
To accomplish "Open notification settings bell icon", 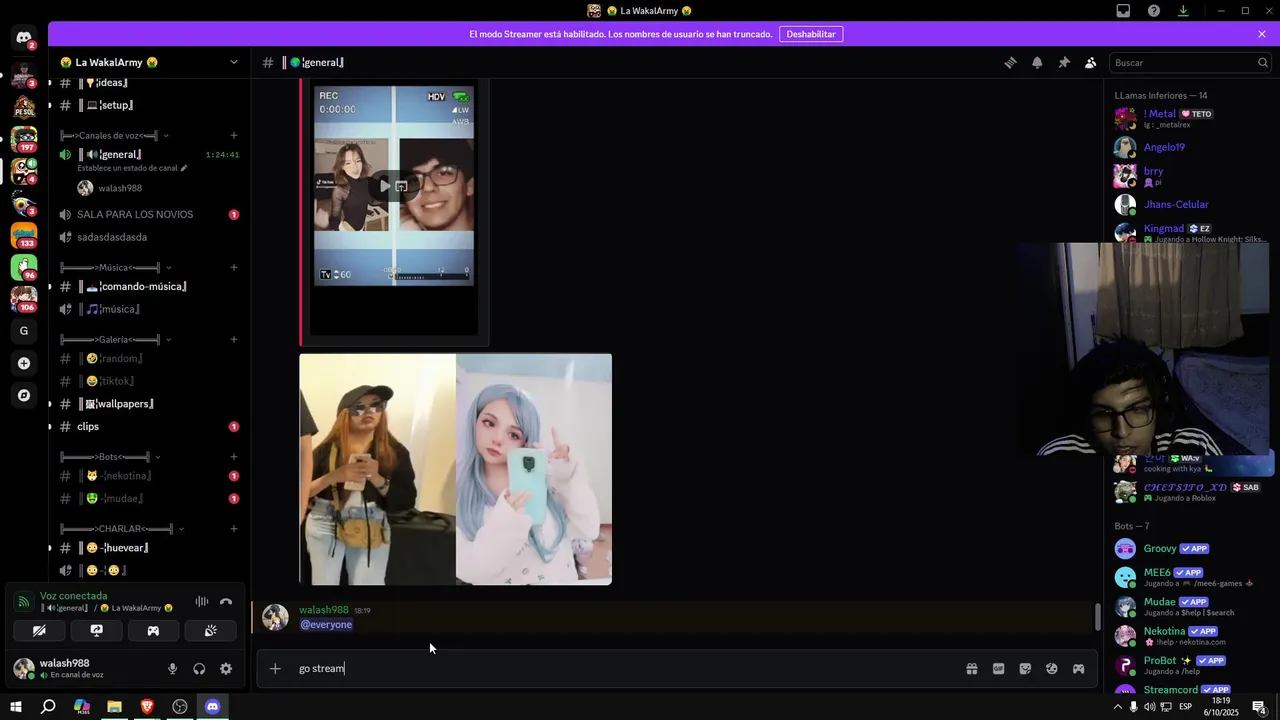I will pos(1037,62).
